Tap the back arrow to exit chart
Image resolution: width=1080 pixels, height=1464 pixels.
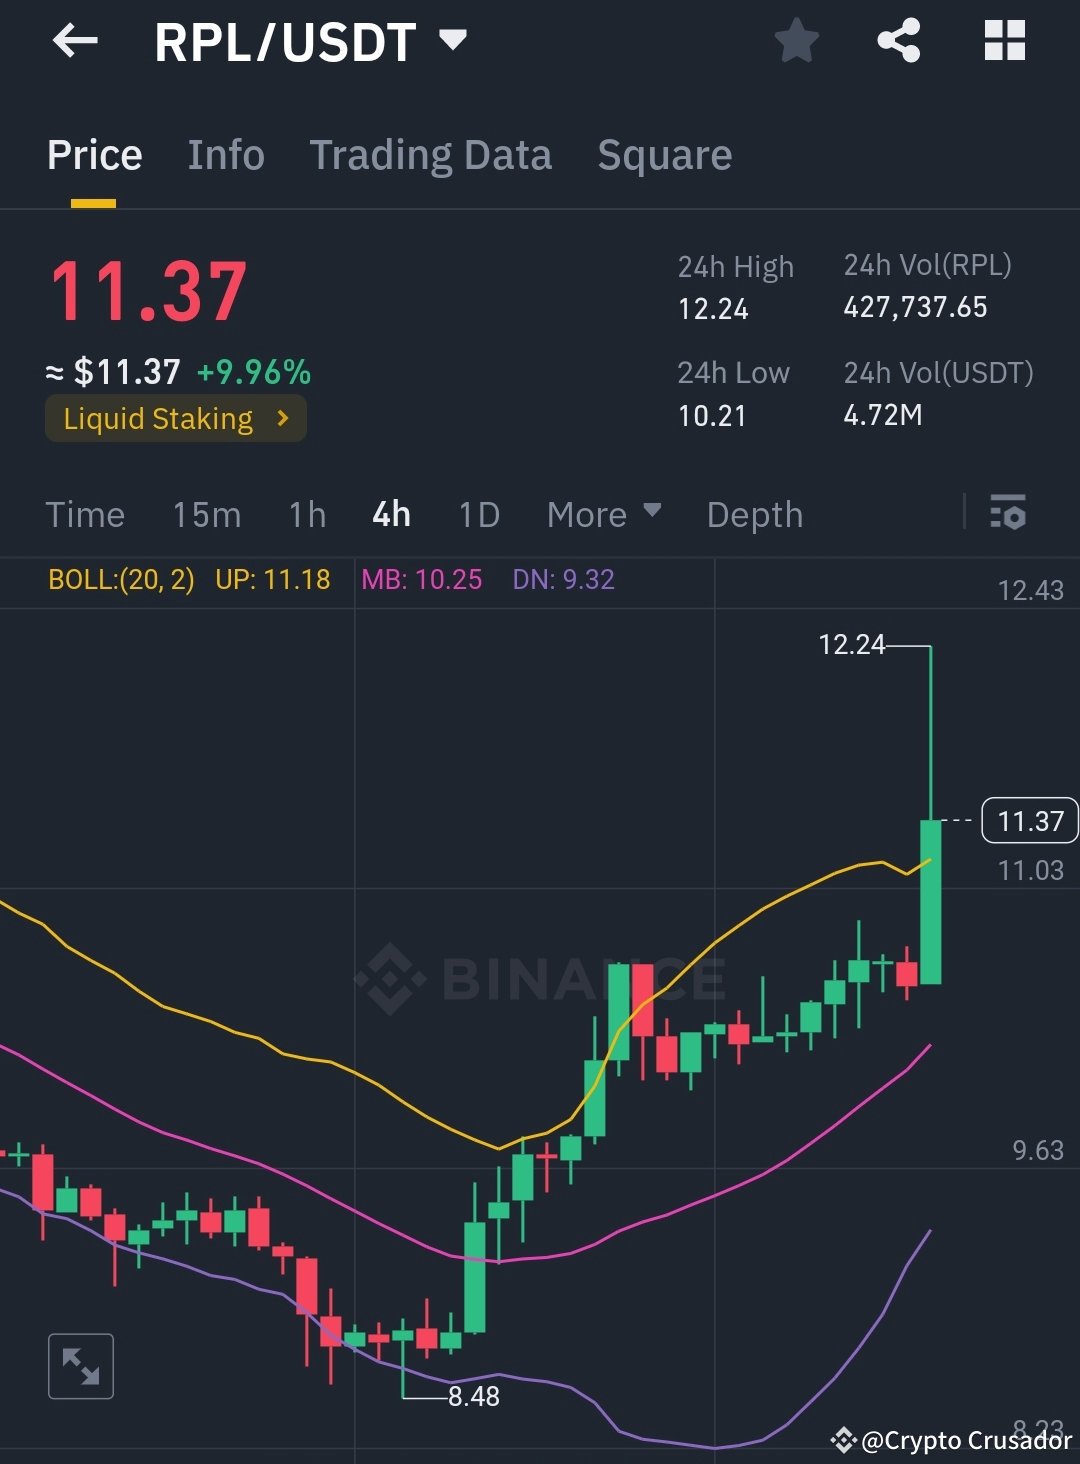(74, 40)
